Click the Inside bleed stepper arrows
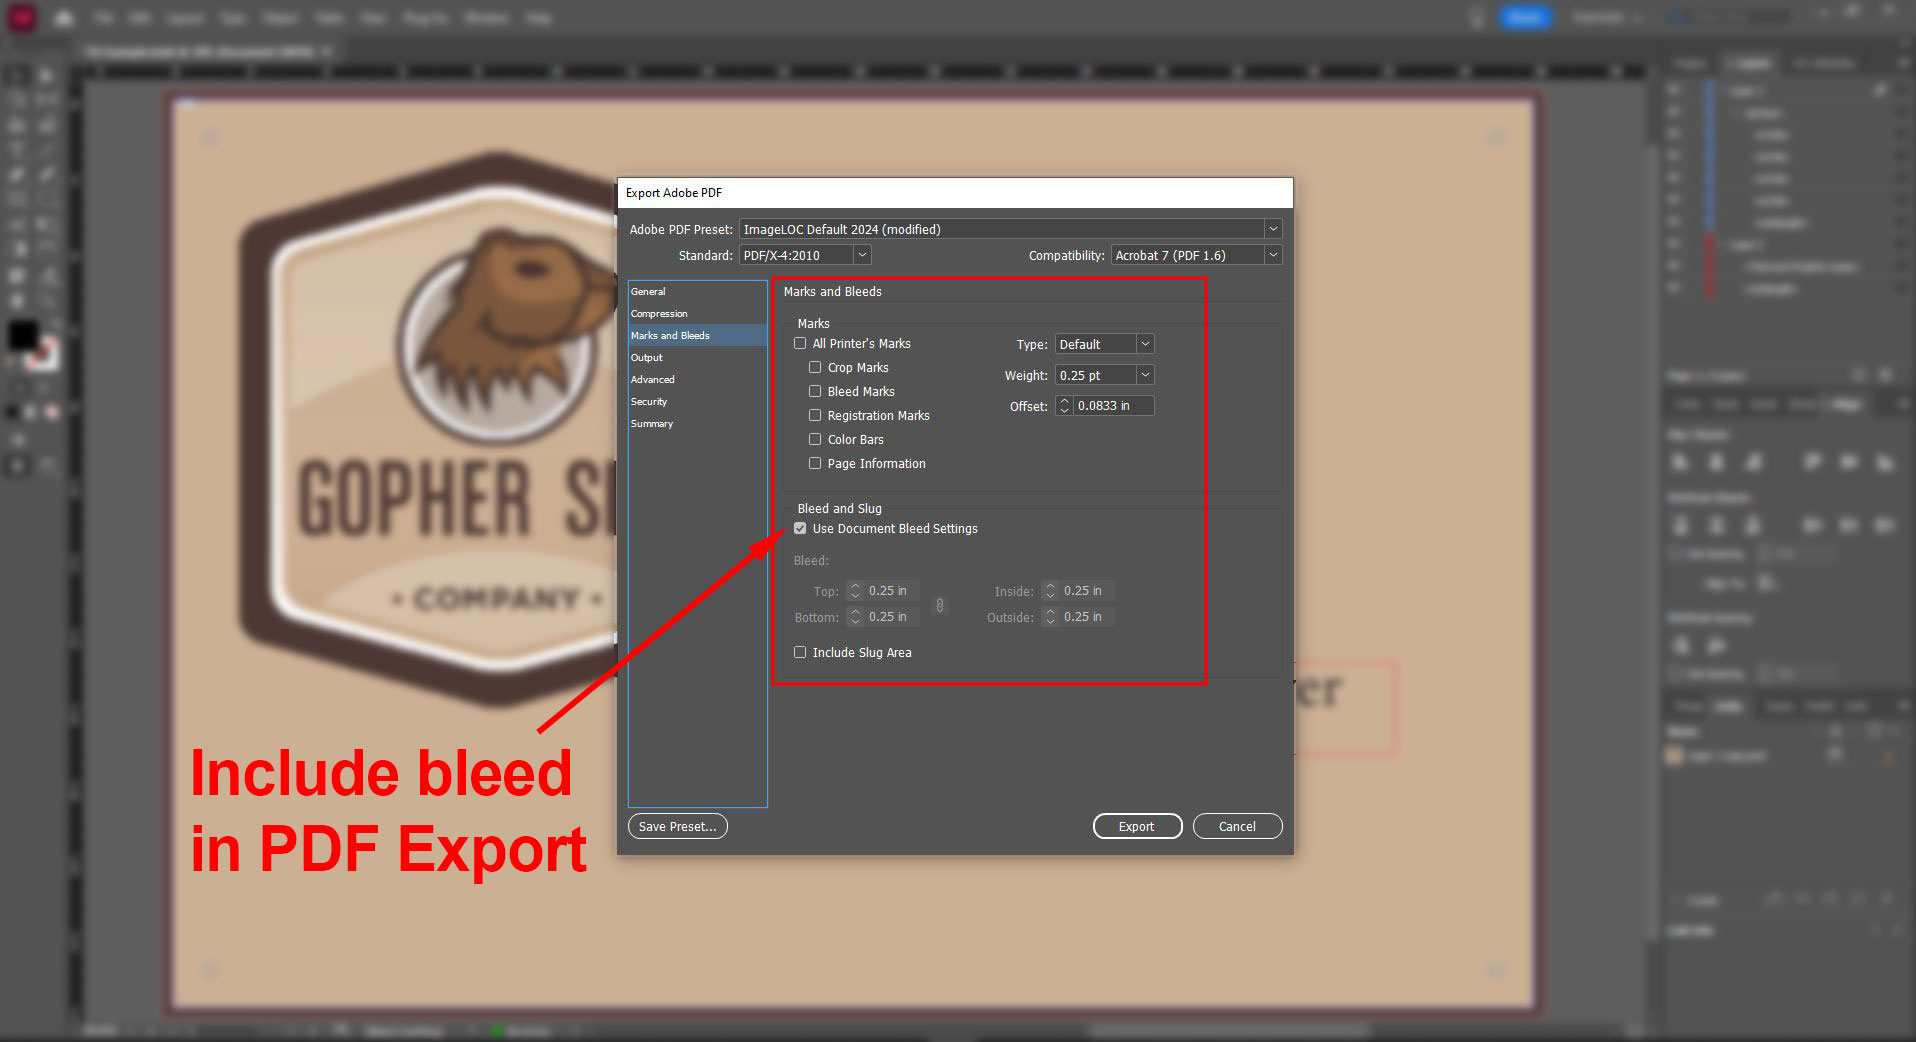 [1050, 591]
